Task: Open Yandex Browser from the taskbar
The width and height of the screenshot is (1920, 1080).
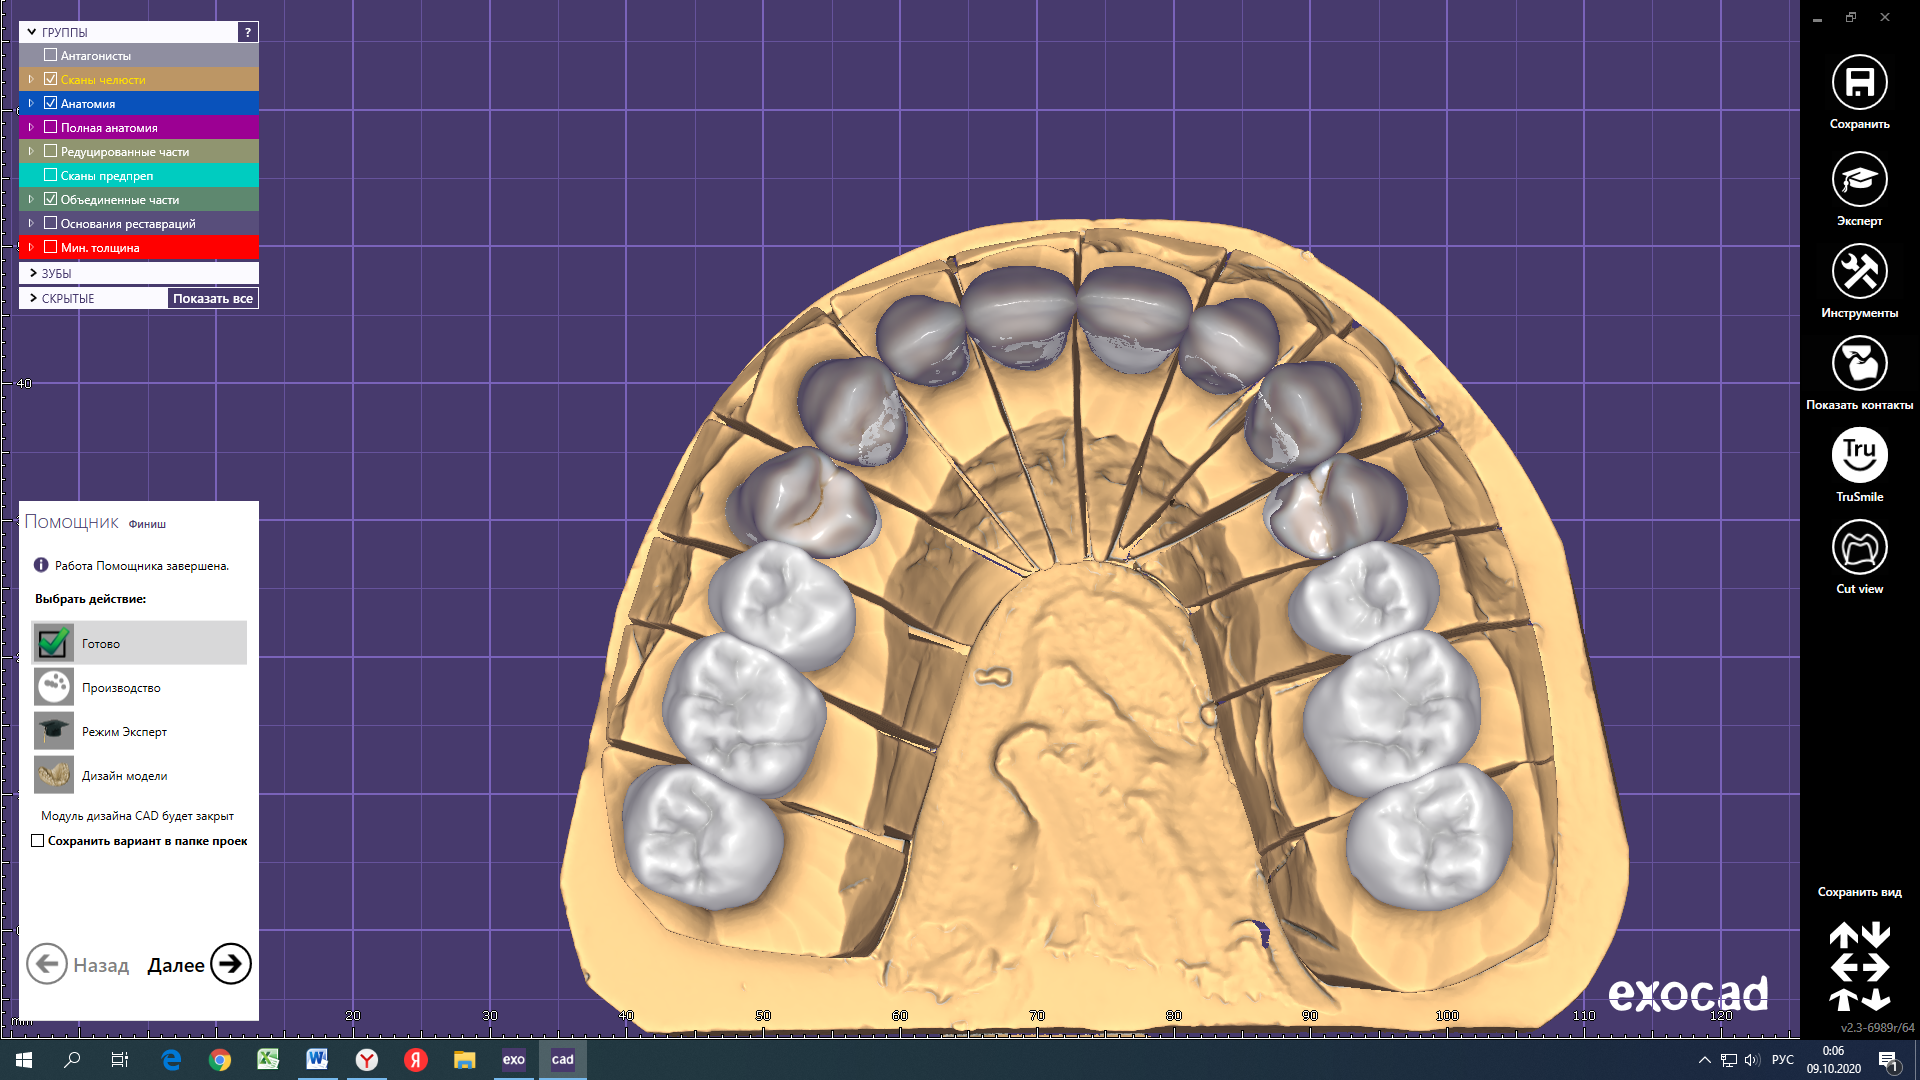Action: [x=367, y=1060]
